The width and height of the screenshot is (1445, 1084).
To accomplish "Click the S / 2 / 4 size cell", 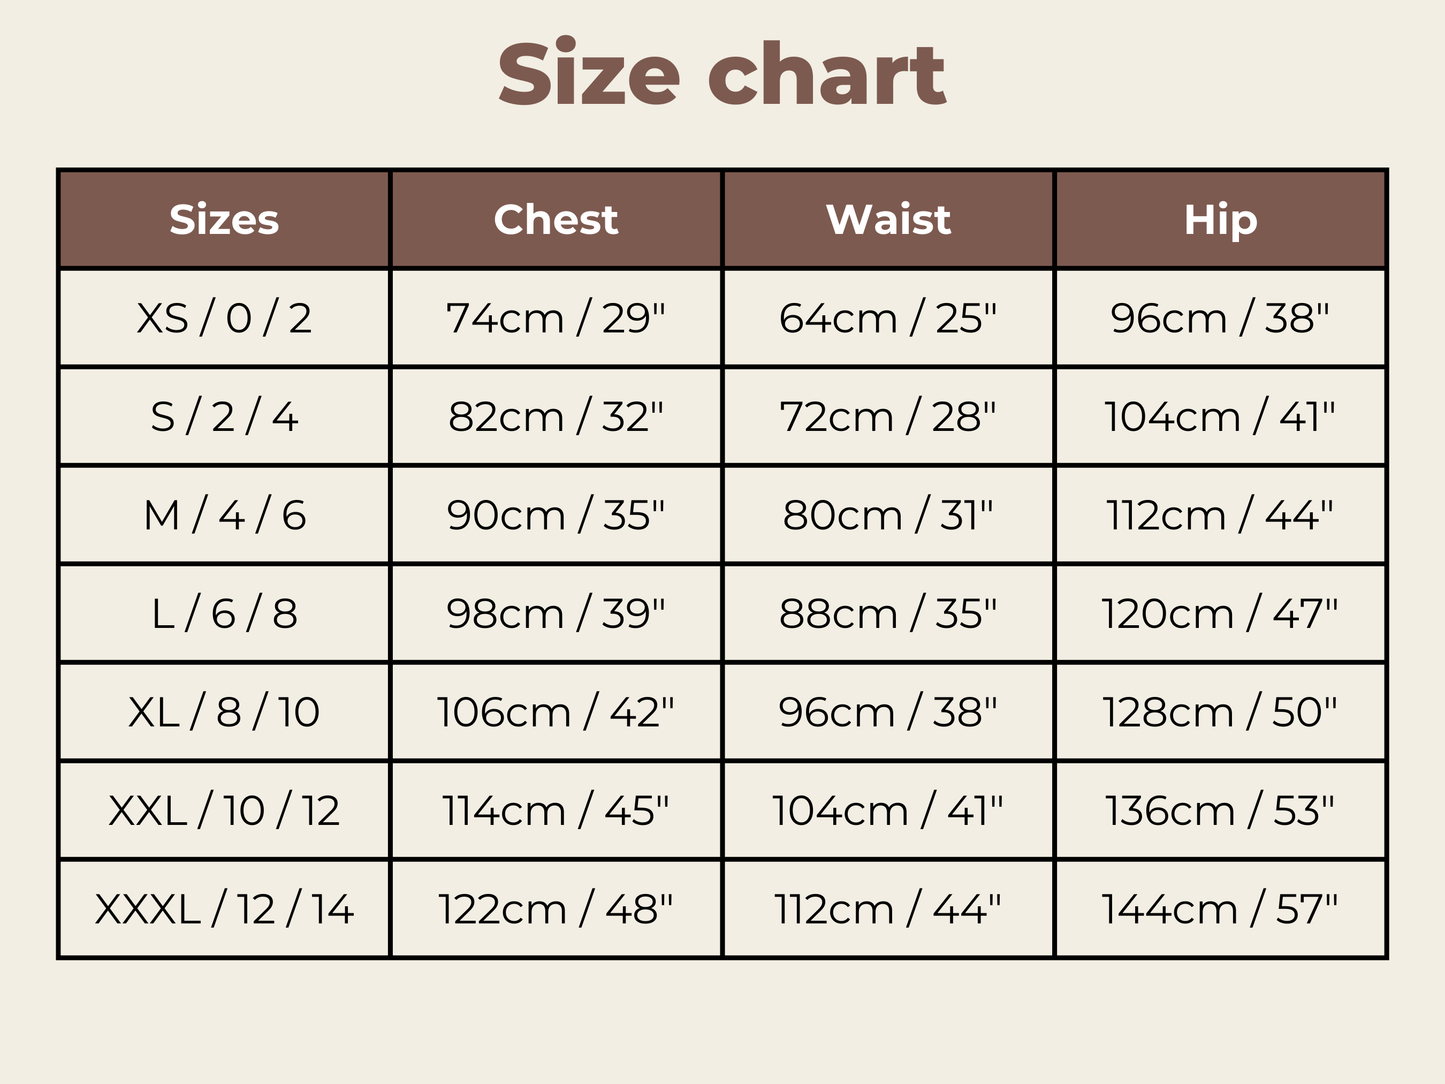I will pyautogui.click(x=224, y=416).
